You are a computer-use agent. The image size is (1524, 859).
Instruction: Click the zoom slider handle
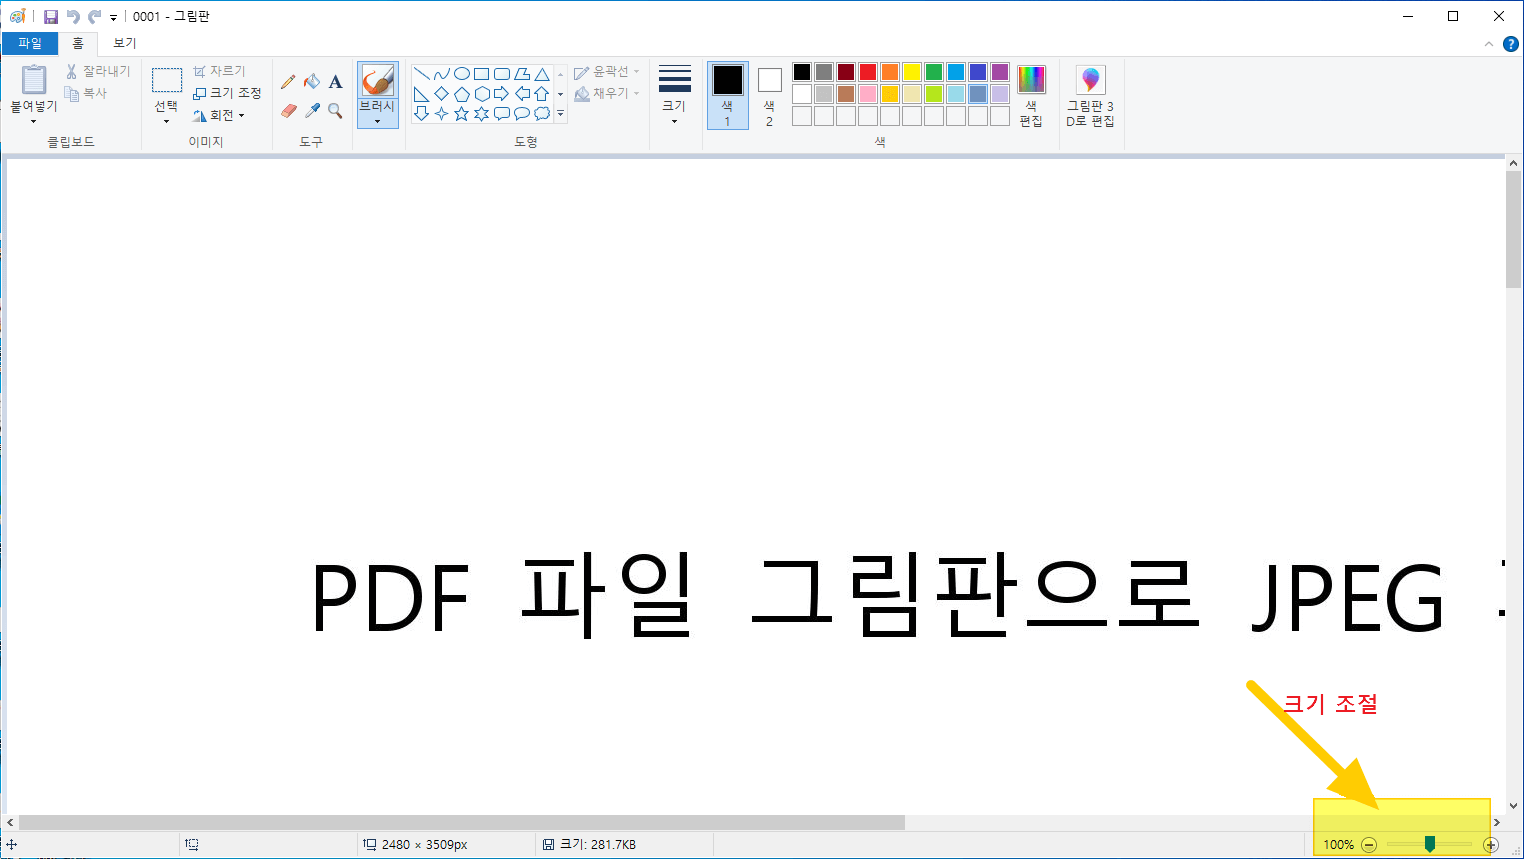point(1430,845)
